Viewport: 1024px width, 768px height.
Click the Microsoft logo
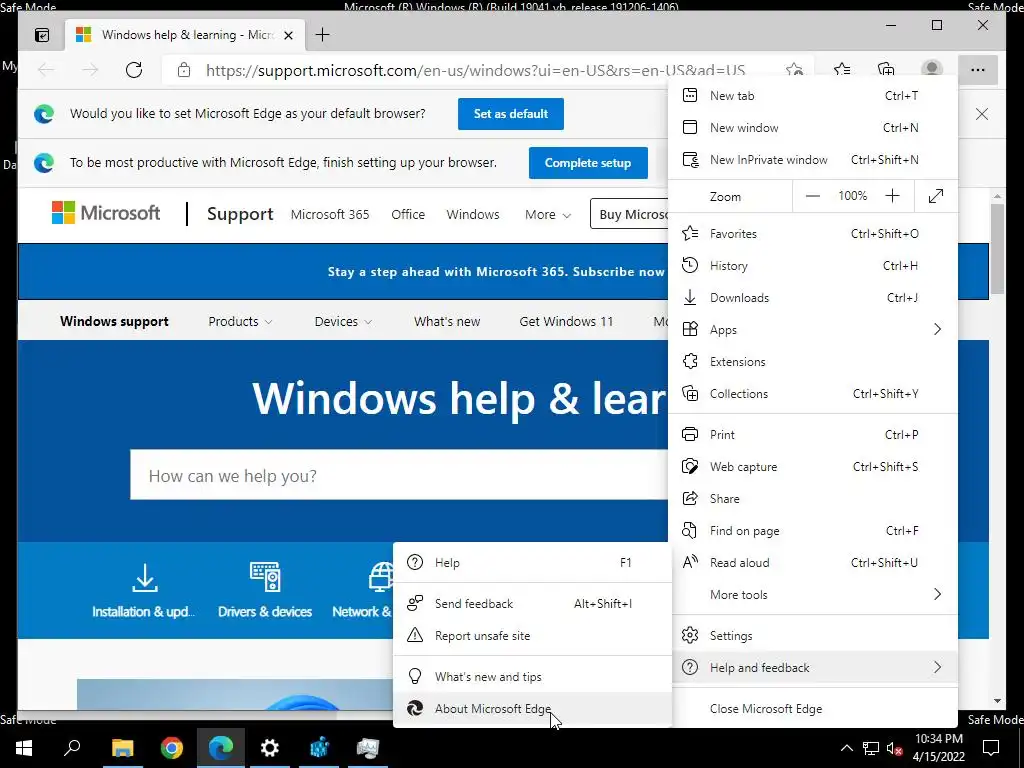click(x=106, y=213)
